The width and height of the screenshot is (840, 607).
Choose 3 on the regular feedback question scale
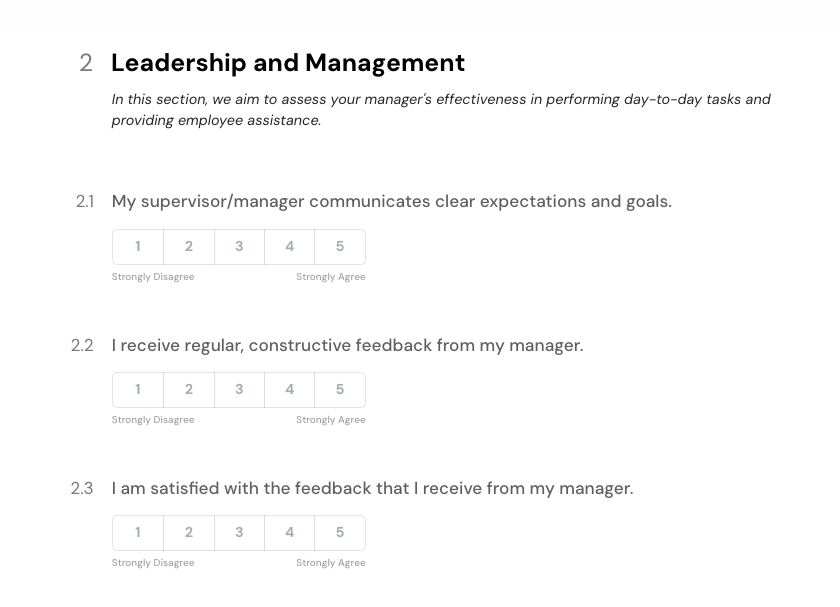pyautogui.click(x=239, y=389)
